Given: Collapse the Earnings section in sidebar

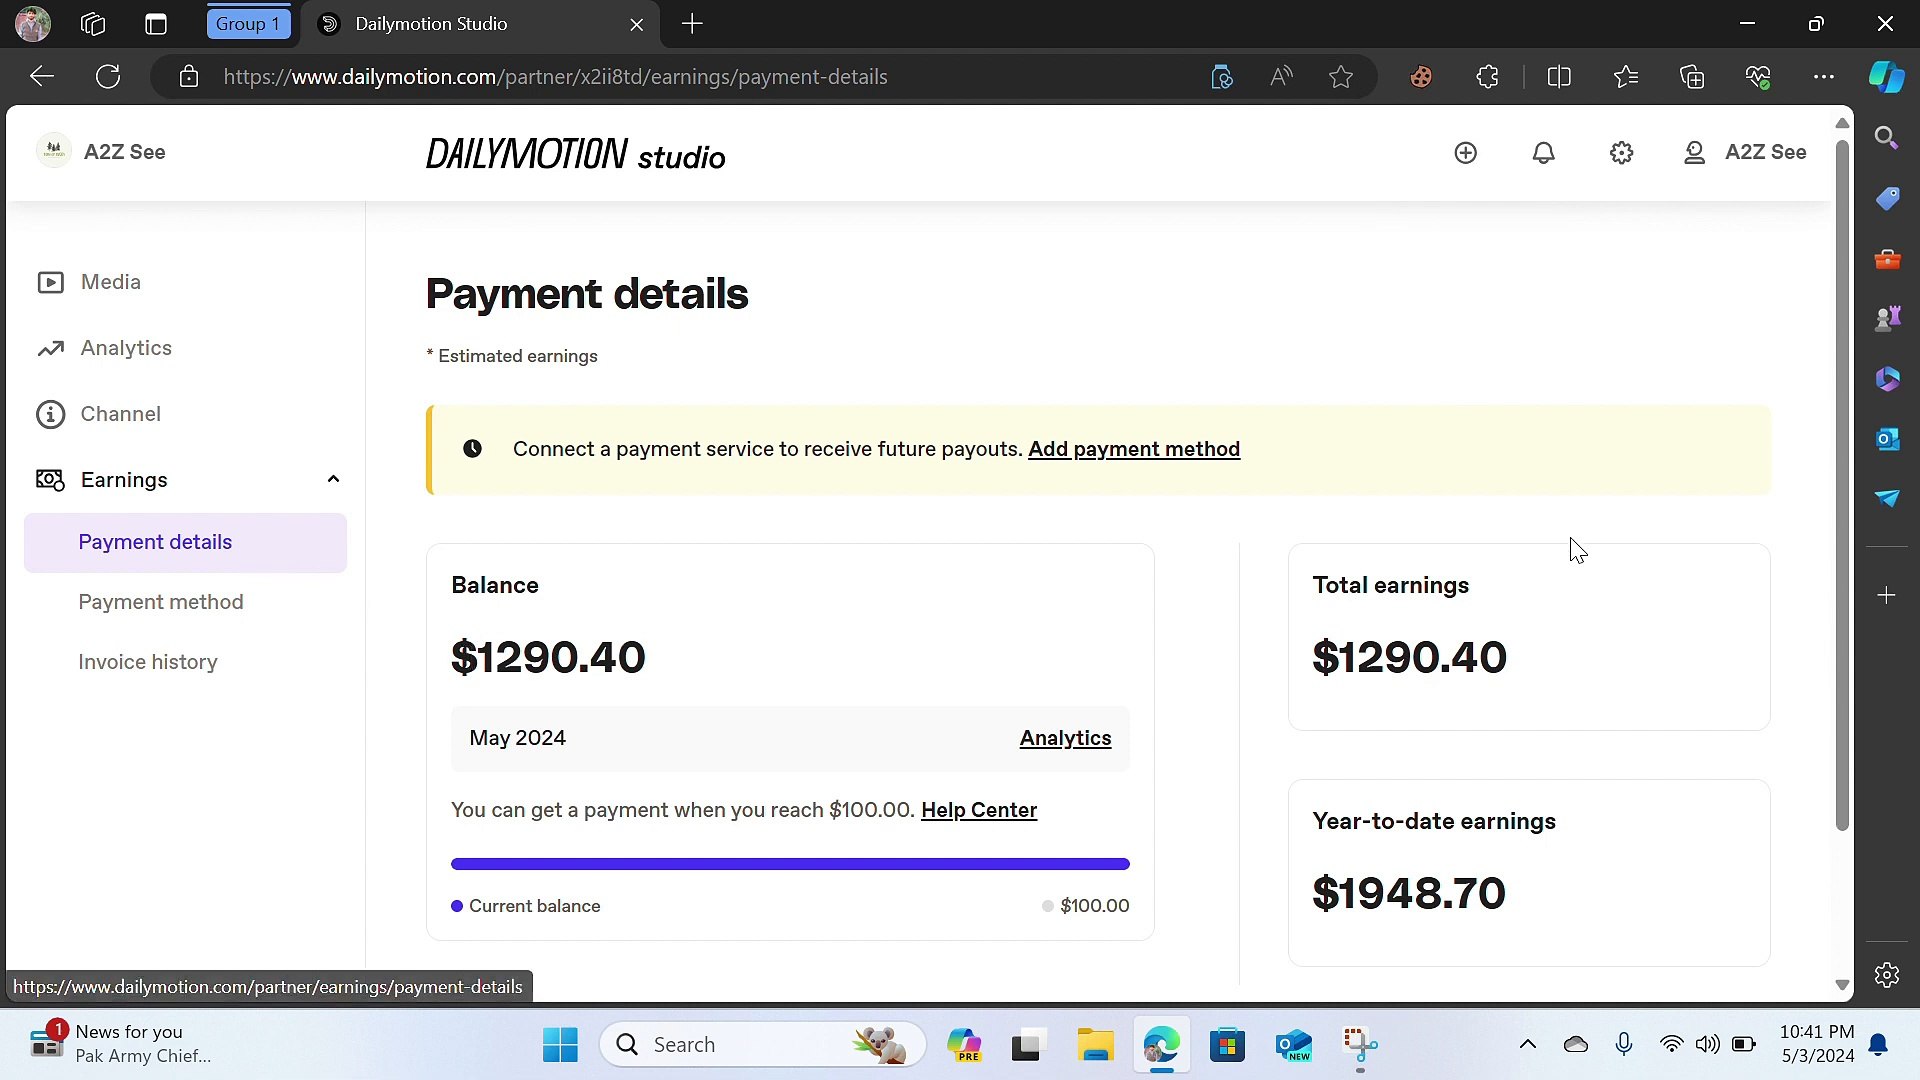Looking at the screenshot, I should click(333, 479).
